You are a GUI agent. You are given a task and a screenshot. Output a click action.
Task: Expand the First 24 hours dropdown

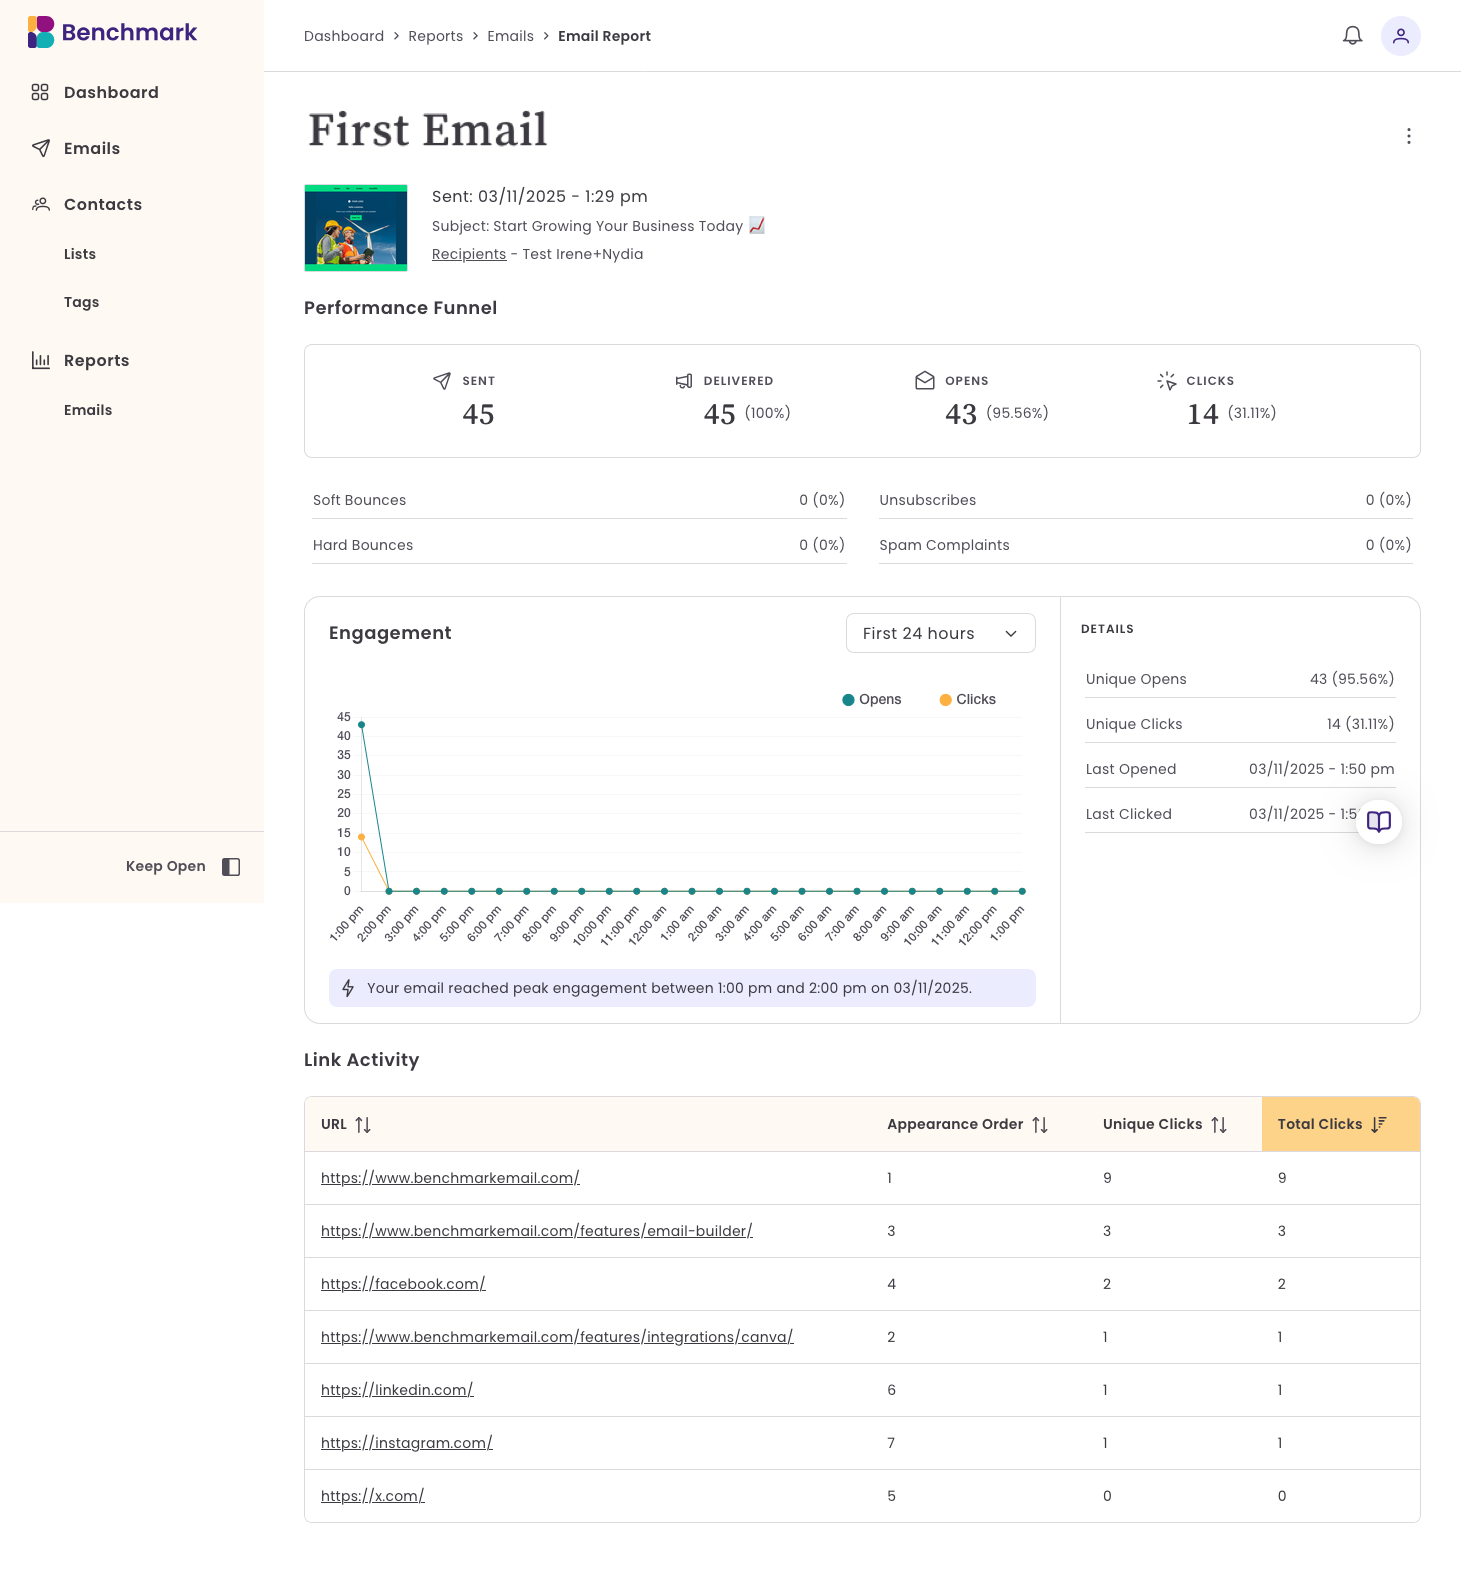click(940, 633)
